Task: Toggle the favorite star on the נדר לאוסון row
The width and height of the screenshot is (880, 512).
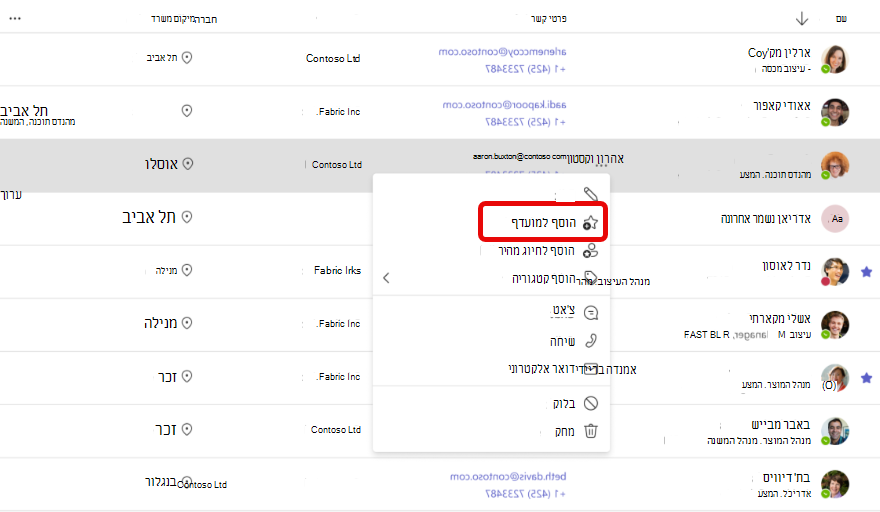Action: point(867,272)
